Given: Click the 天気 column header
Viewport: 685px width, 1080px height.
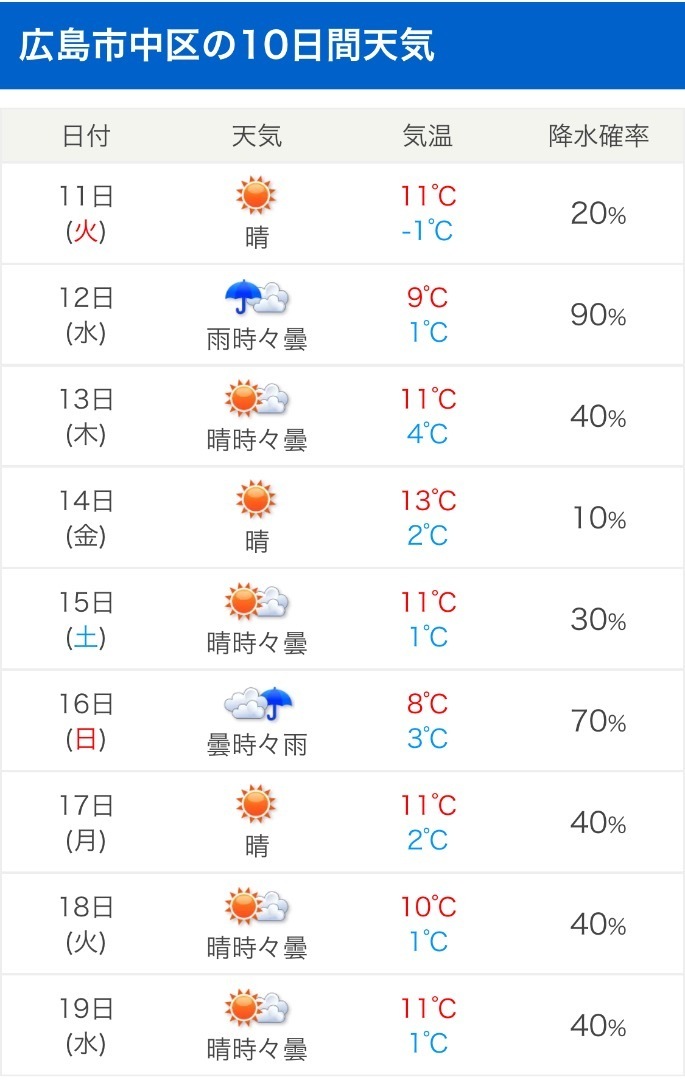Looking at the screenshot, I should (256, 136).
